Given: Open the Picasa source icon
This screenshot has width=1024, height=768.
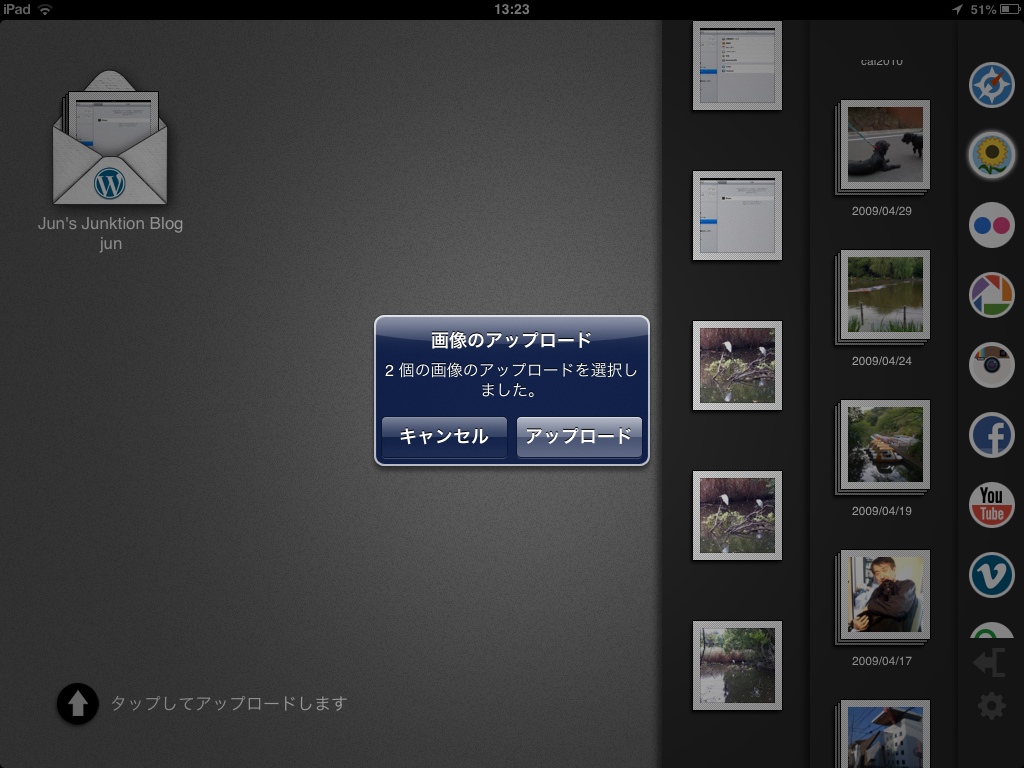Looking at the screenshot, I should pyautogui.click(x=991, y=295).
